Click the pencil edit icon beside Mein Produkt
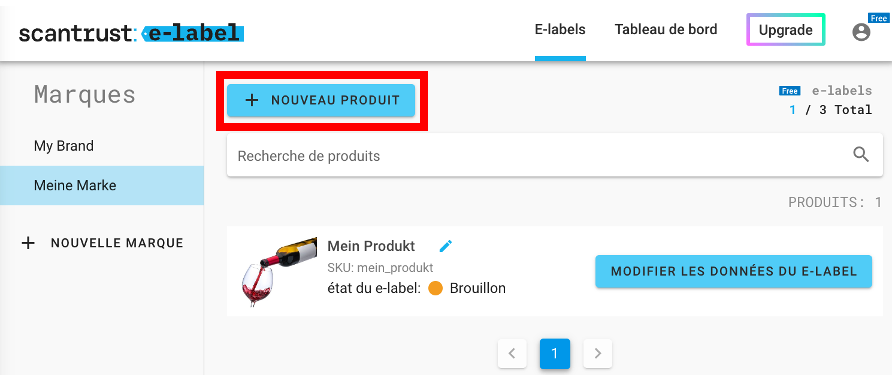 pos(446,246)
